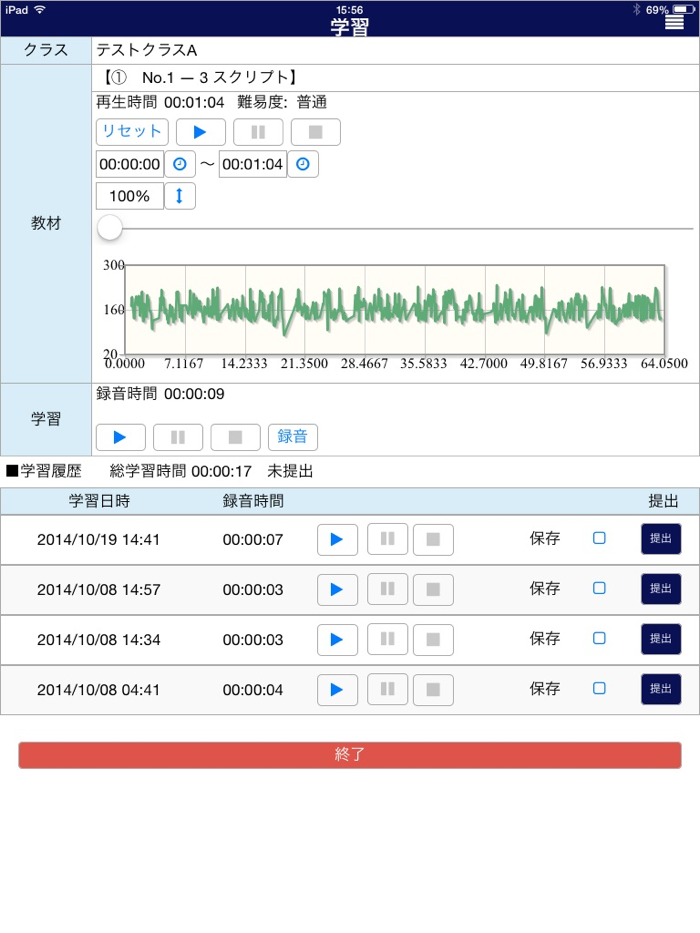The image size is (700, 933).
Task: Submit the 2014/10/08 14:34 recording
Action: (661, 638)
